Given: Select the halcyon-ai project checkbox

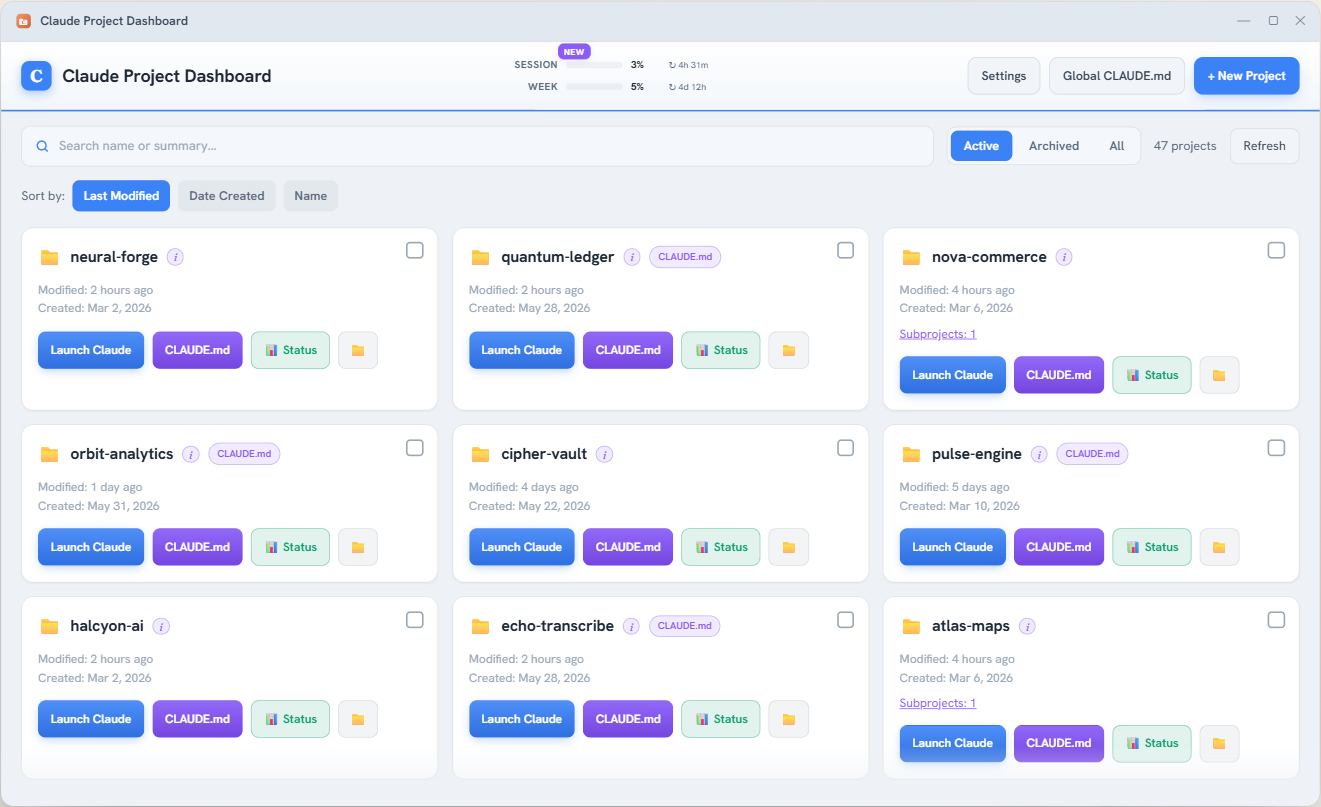Looking at the screenshot, I should coord(415,620).
